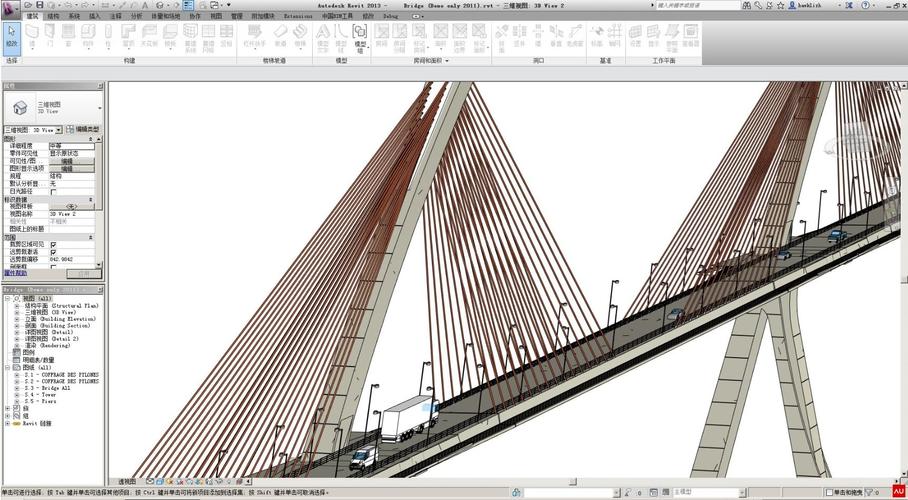Viewport: 908px width, 500px height.
Task: Toggle the 日光路径 checkbox
Action: (x=53, y=191)
